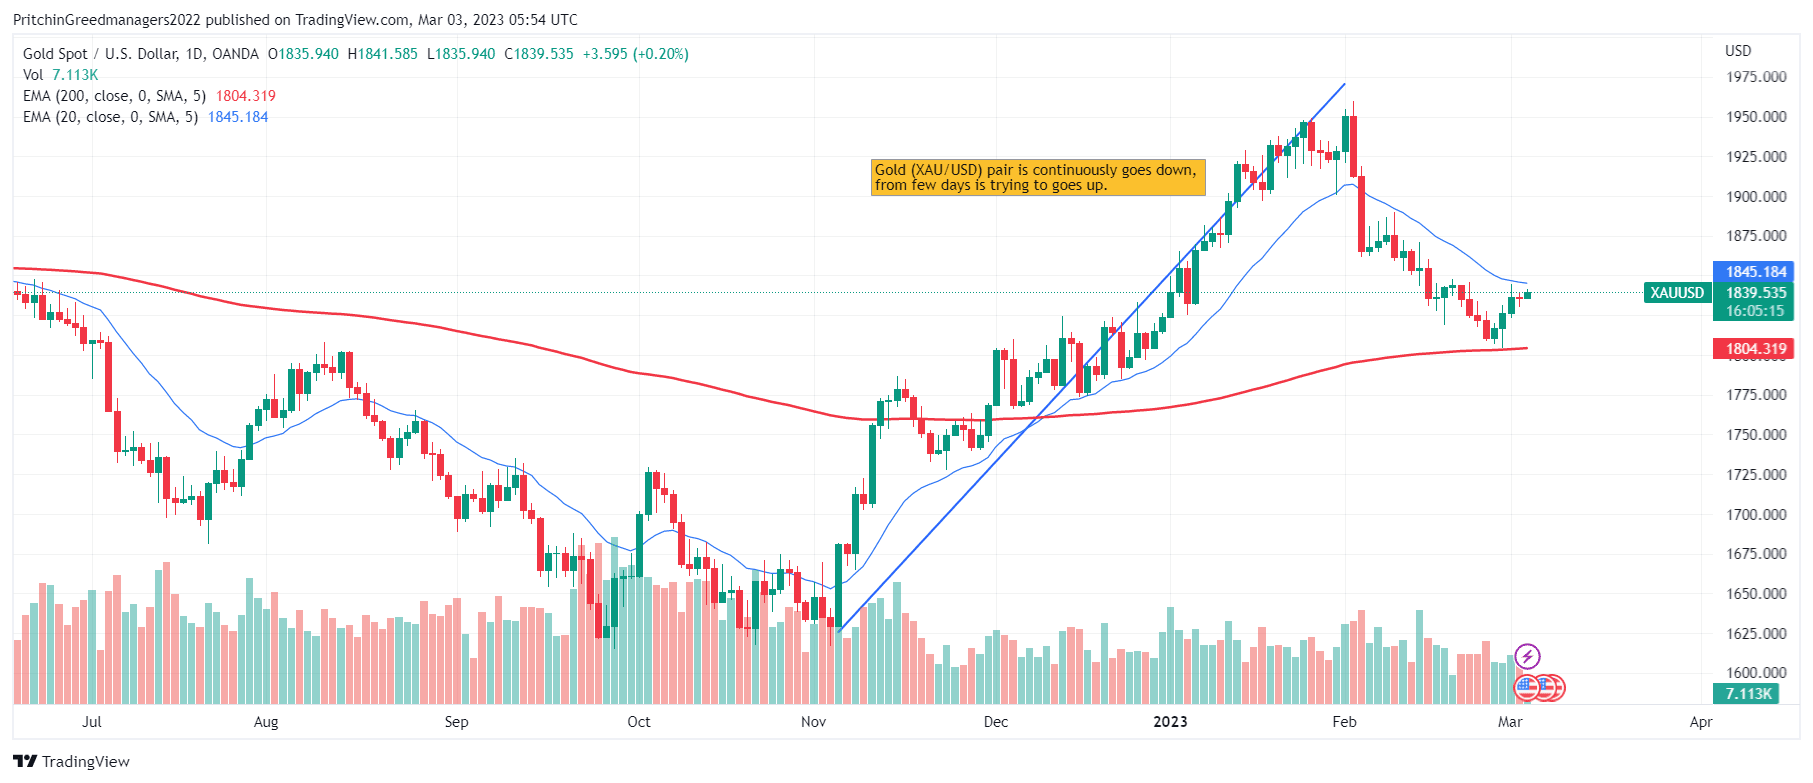This screenshot has width=1813, height=783.
Task: Select the yellow Gold (XAU/USD) annotation text box
Action: 1038,177
